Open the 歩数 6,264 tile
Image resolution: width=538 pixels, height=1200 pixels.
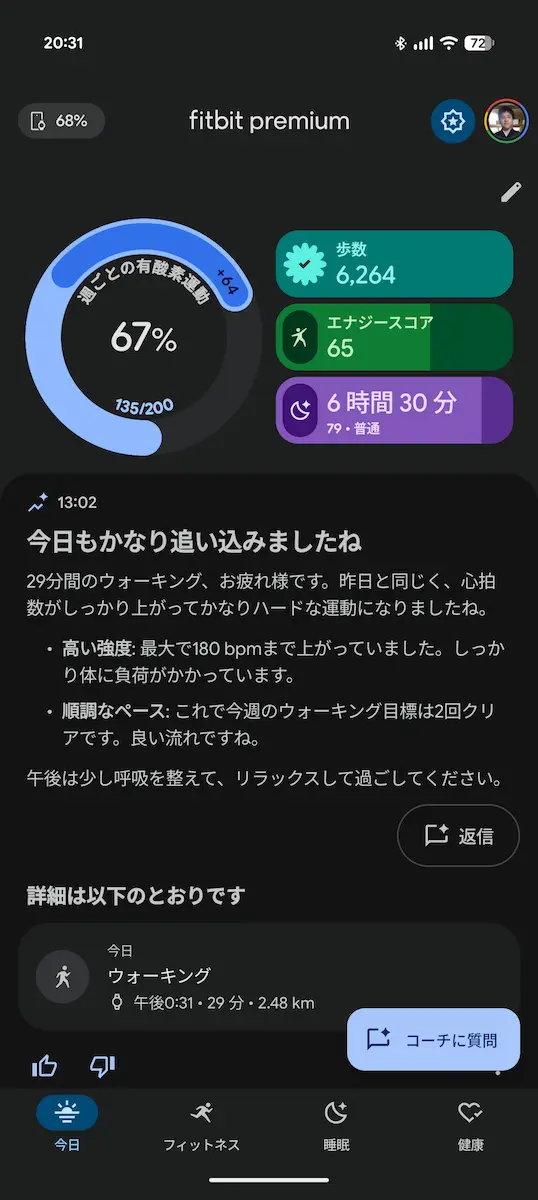[x=394, y=264]
